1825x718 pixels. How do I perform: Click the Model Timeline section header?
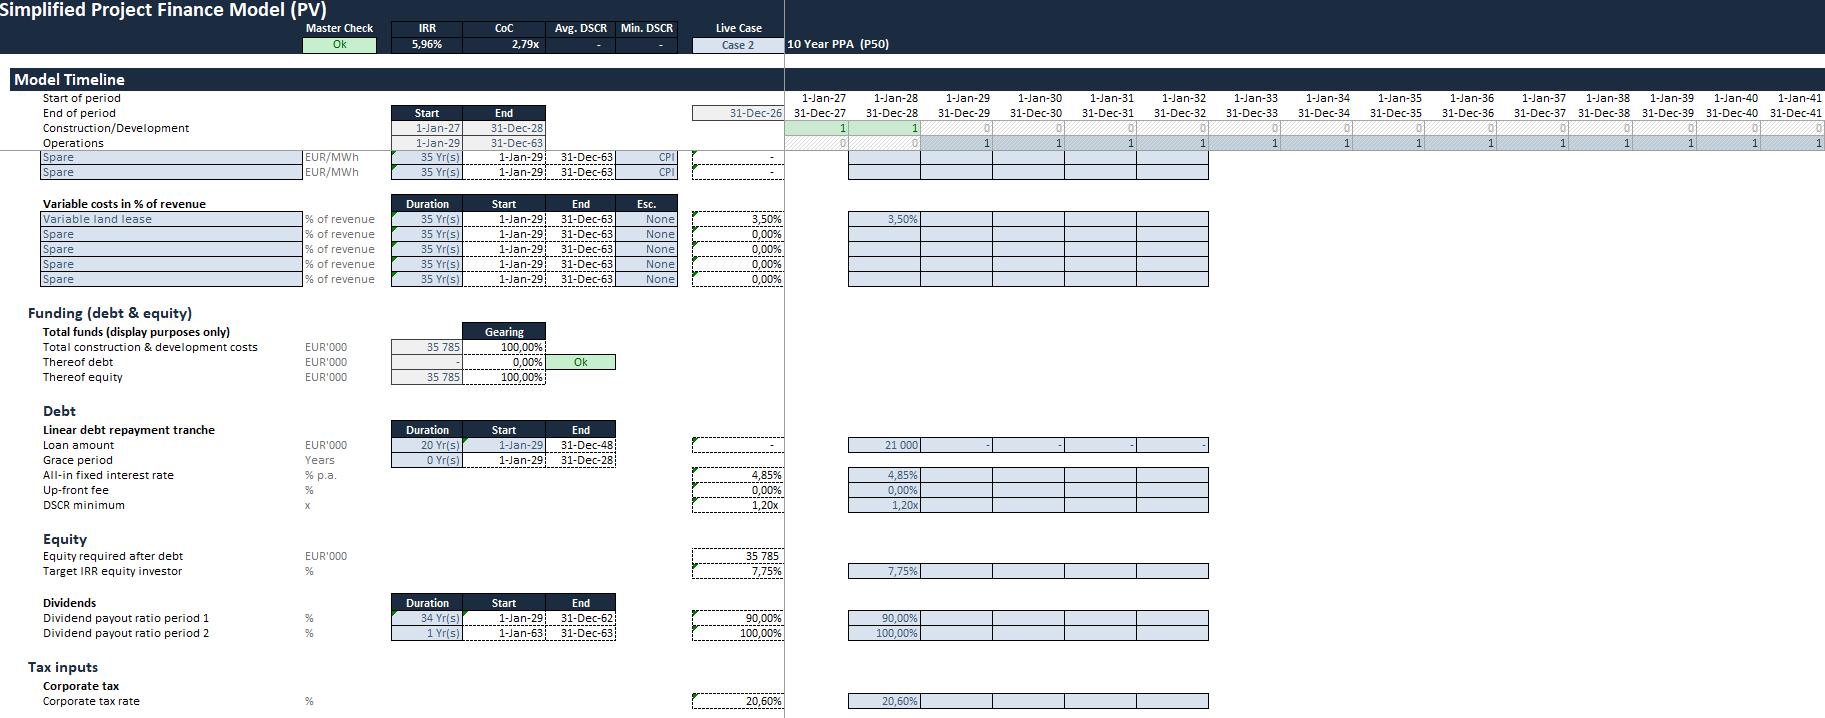click(70, 80)
